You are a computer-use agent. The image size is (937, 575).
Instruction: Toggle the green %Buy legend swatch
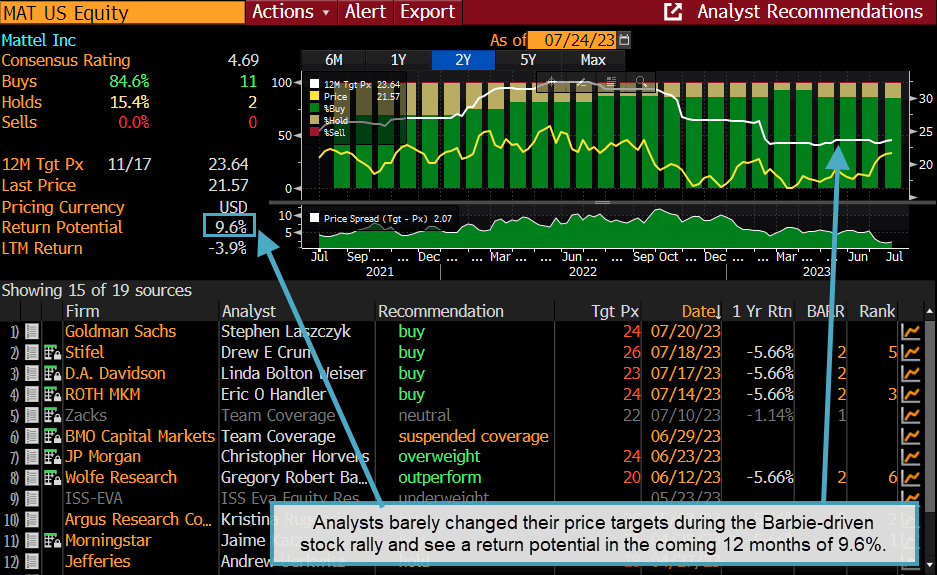click(314, 108)
